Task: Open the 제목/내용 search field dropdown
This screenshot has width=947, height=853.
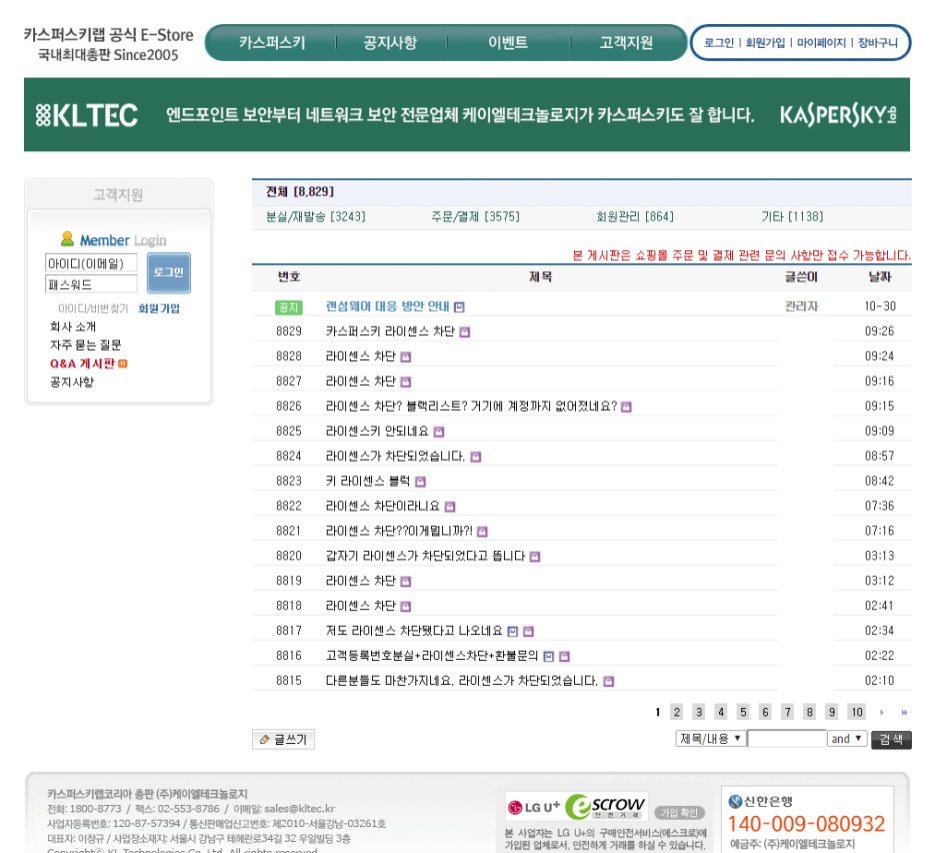Action: (x=711, y=739)
